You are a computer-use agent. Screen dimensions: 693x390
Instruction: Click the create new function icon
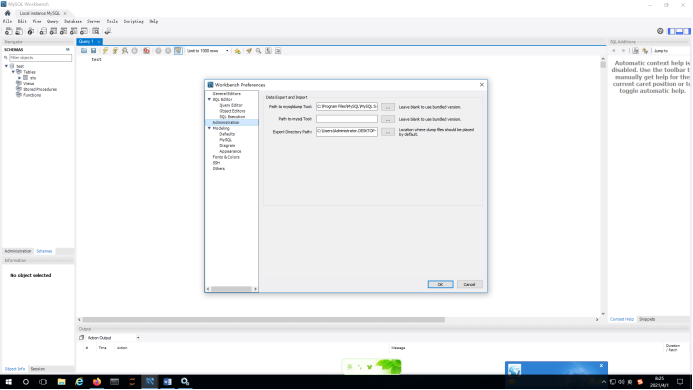coord(84,31)
